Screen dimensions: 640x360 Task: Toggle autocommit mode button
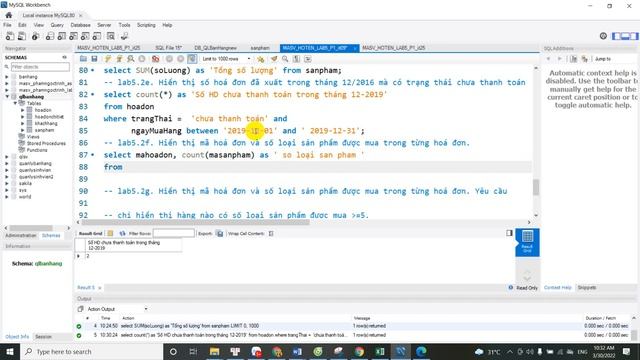pos(192,59)
